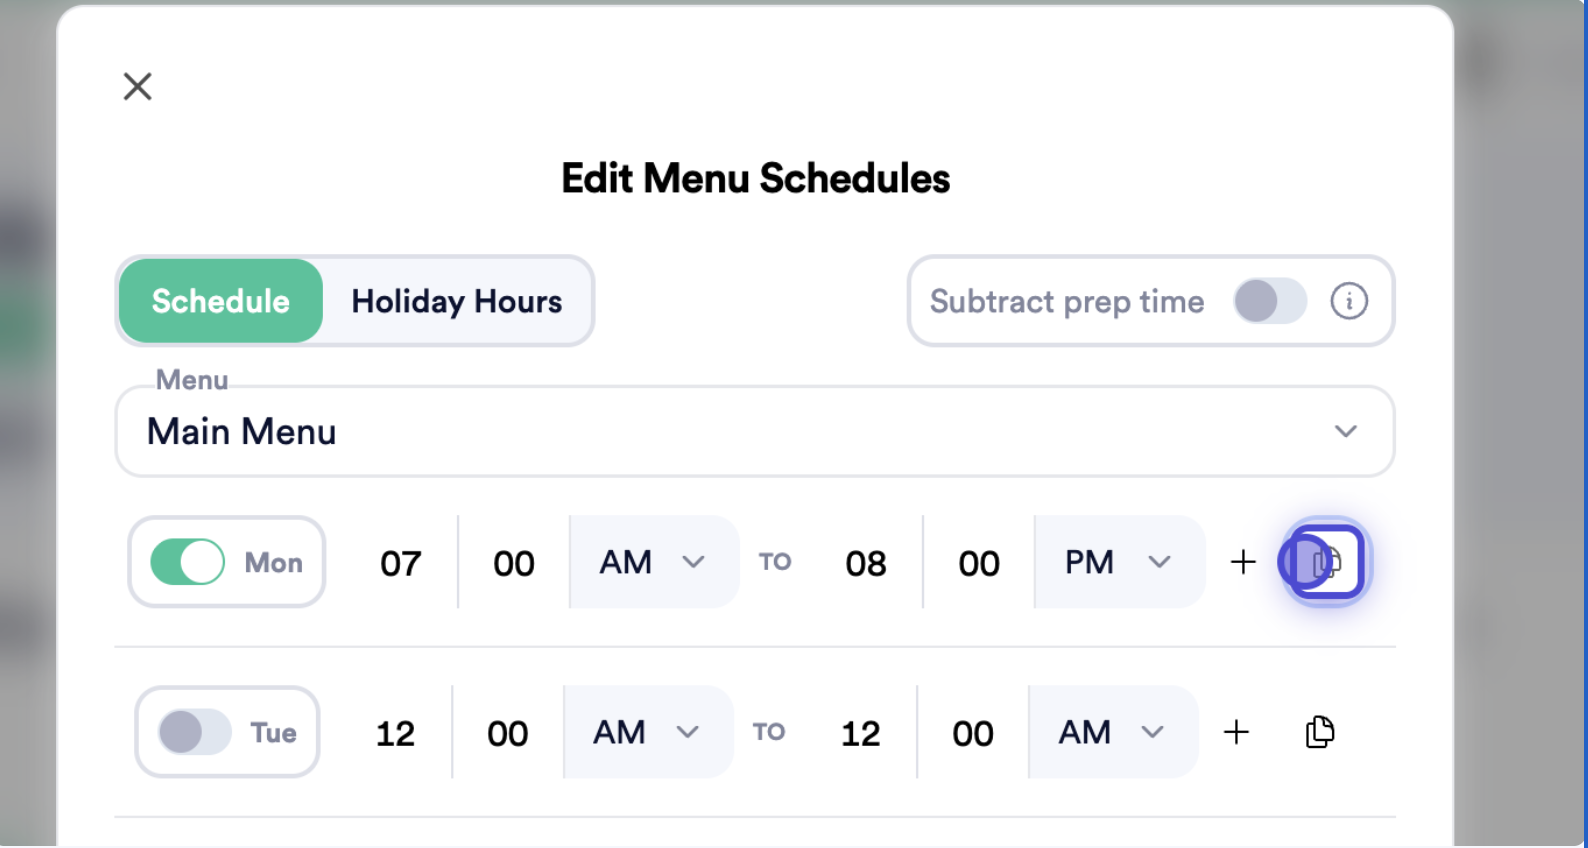Click Tuesday start hour field 12
This screenshot has height=848, width=1588.
coord(395,733)
